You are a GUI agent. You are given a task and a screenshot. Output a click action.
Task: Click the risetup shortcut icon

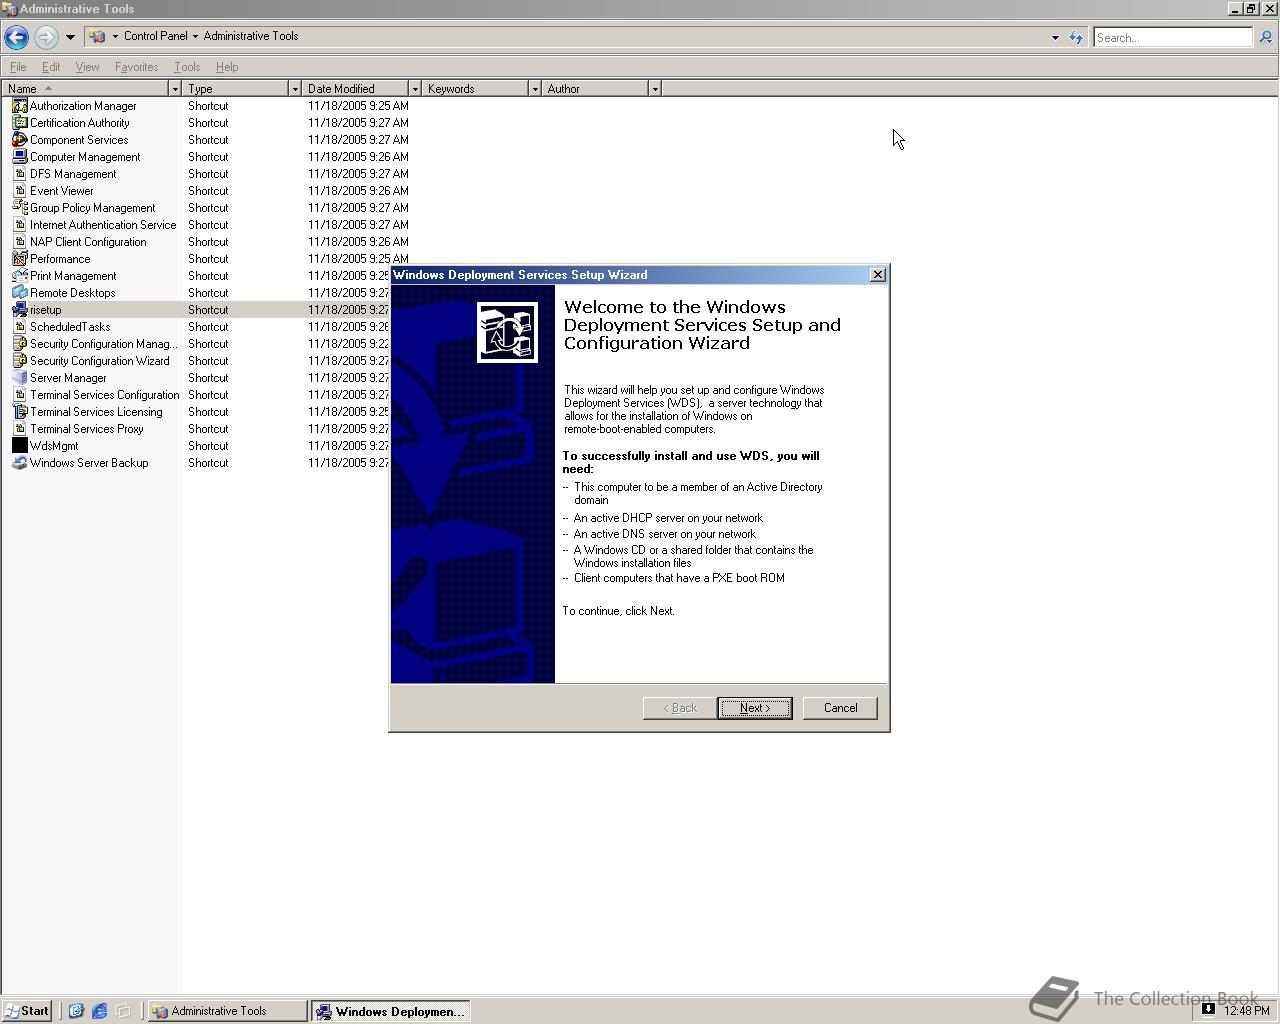click(19, 310)
